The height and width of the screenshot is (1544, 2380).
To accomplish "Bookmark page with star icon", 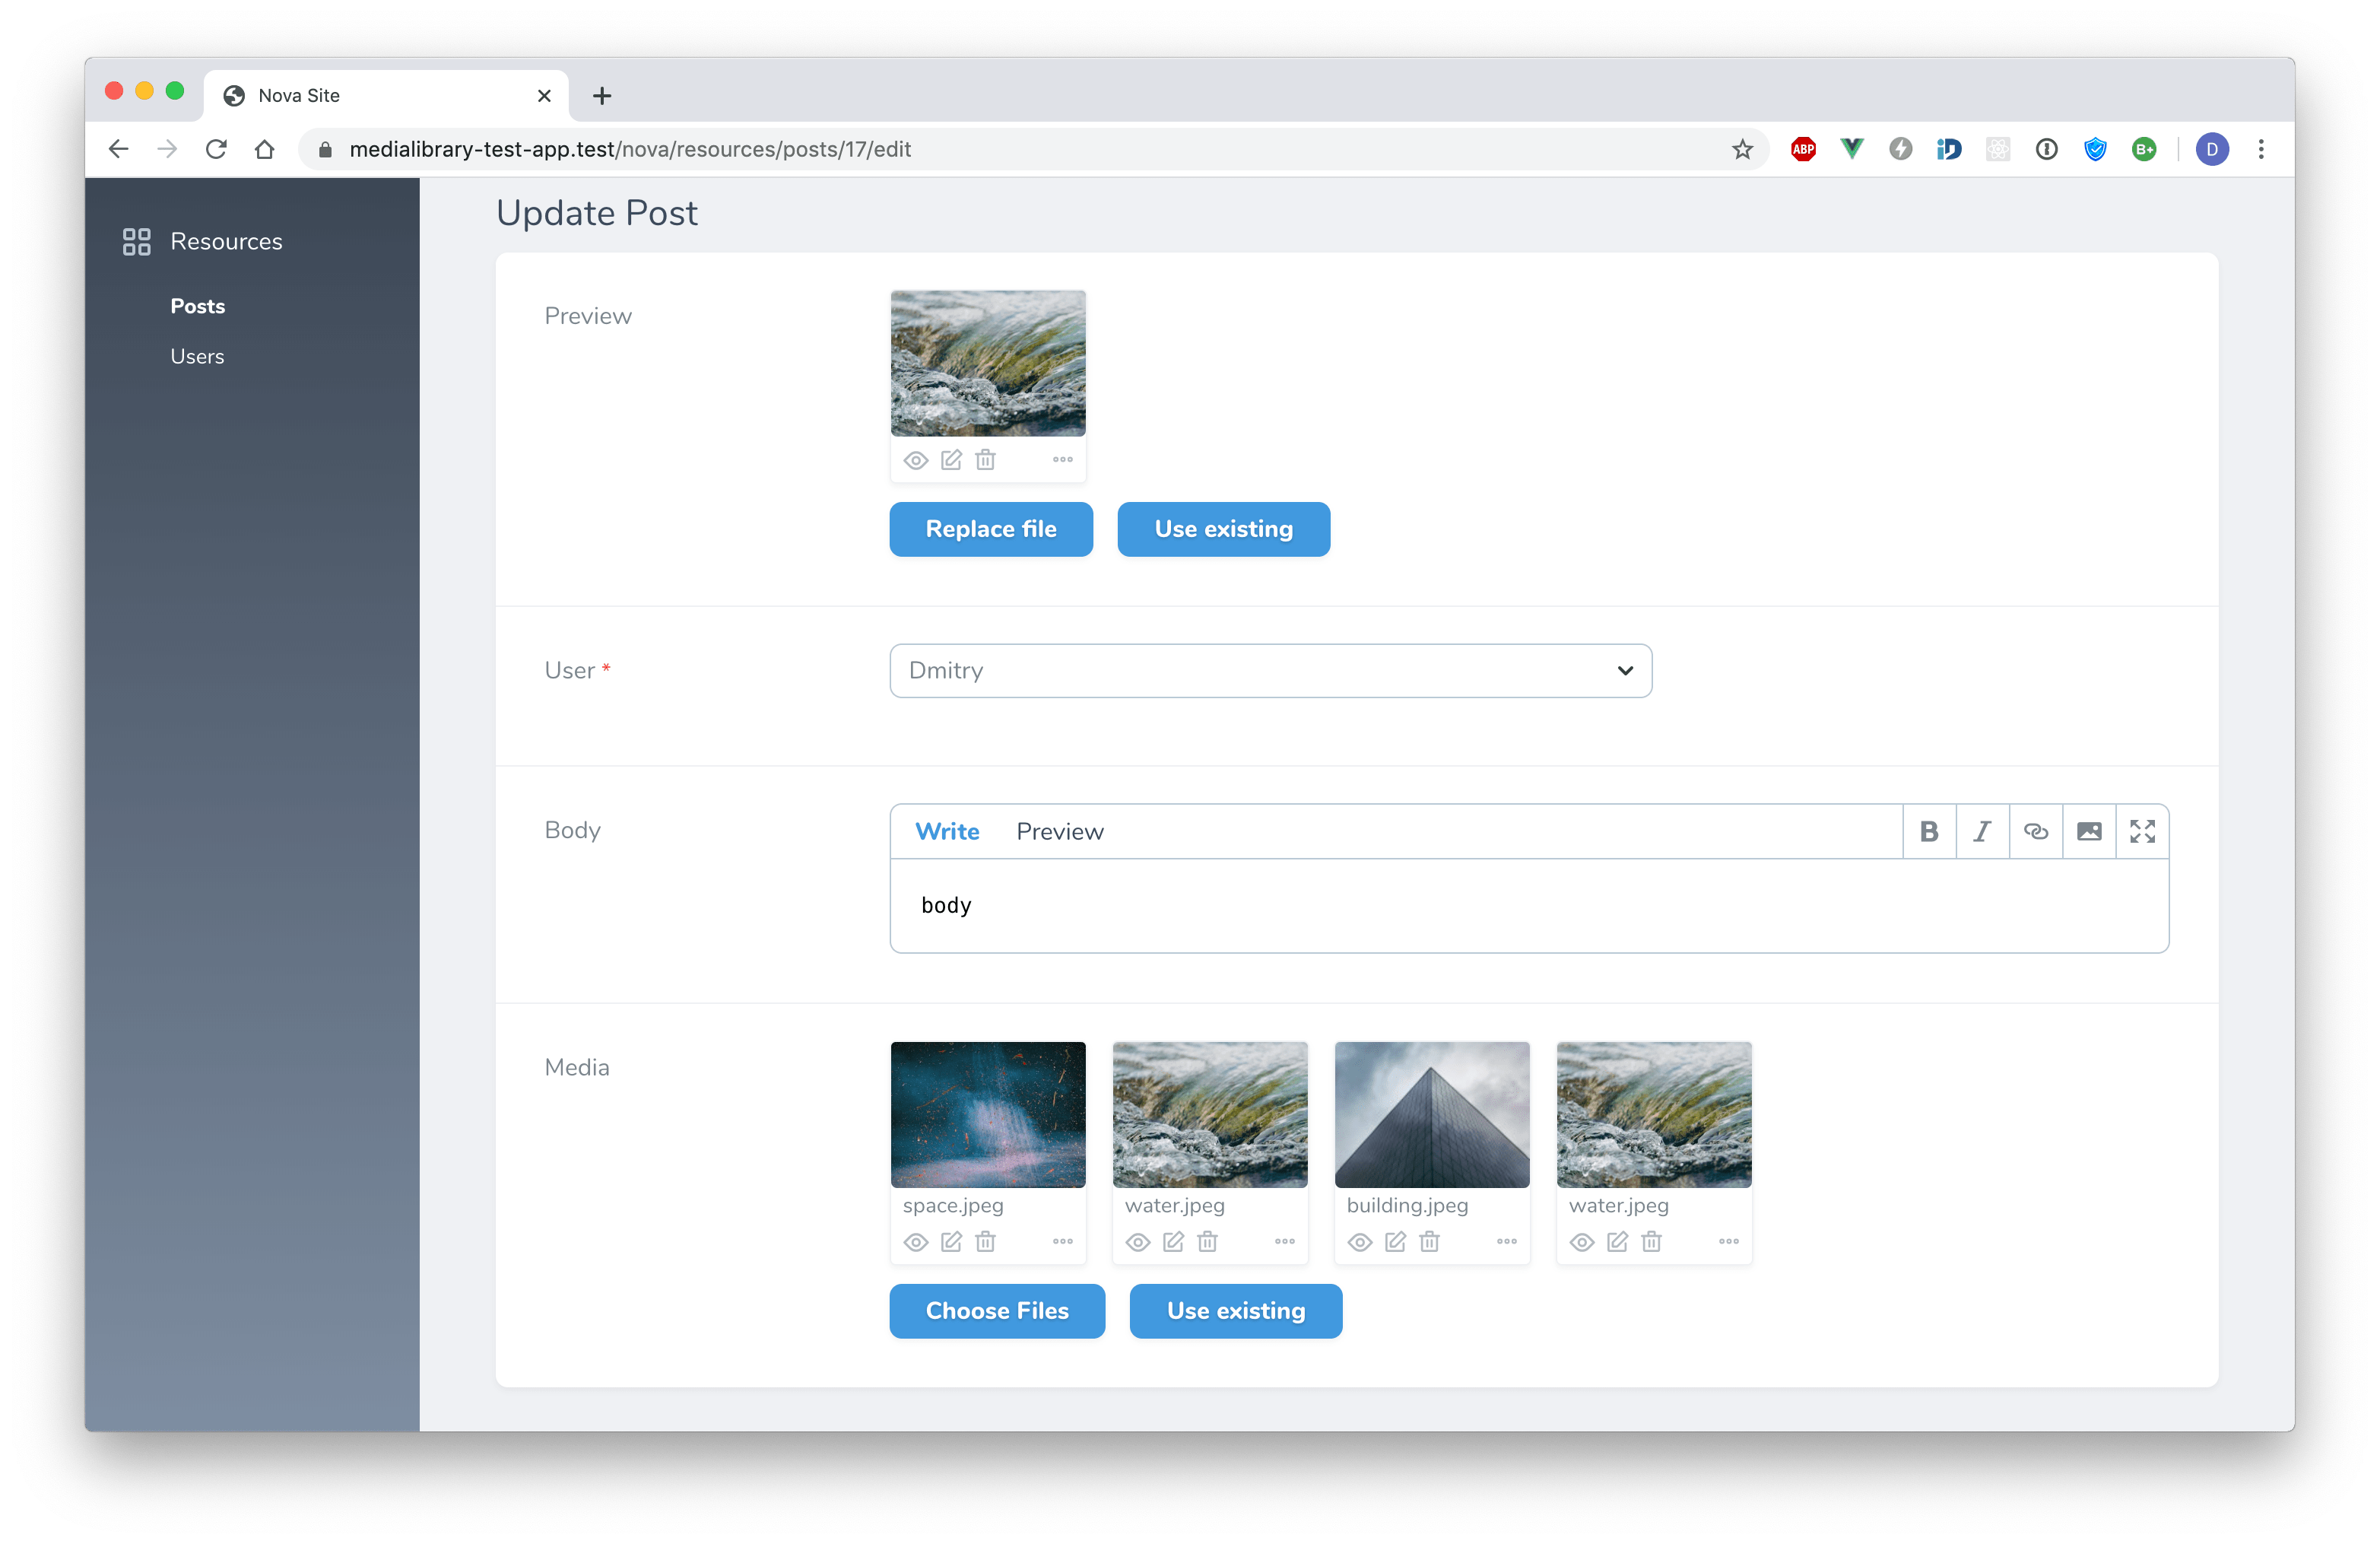I will pyautogui.click(x=1742, y=149).
